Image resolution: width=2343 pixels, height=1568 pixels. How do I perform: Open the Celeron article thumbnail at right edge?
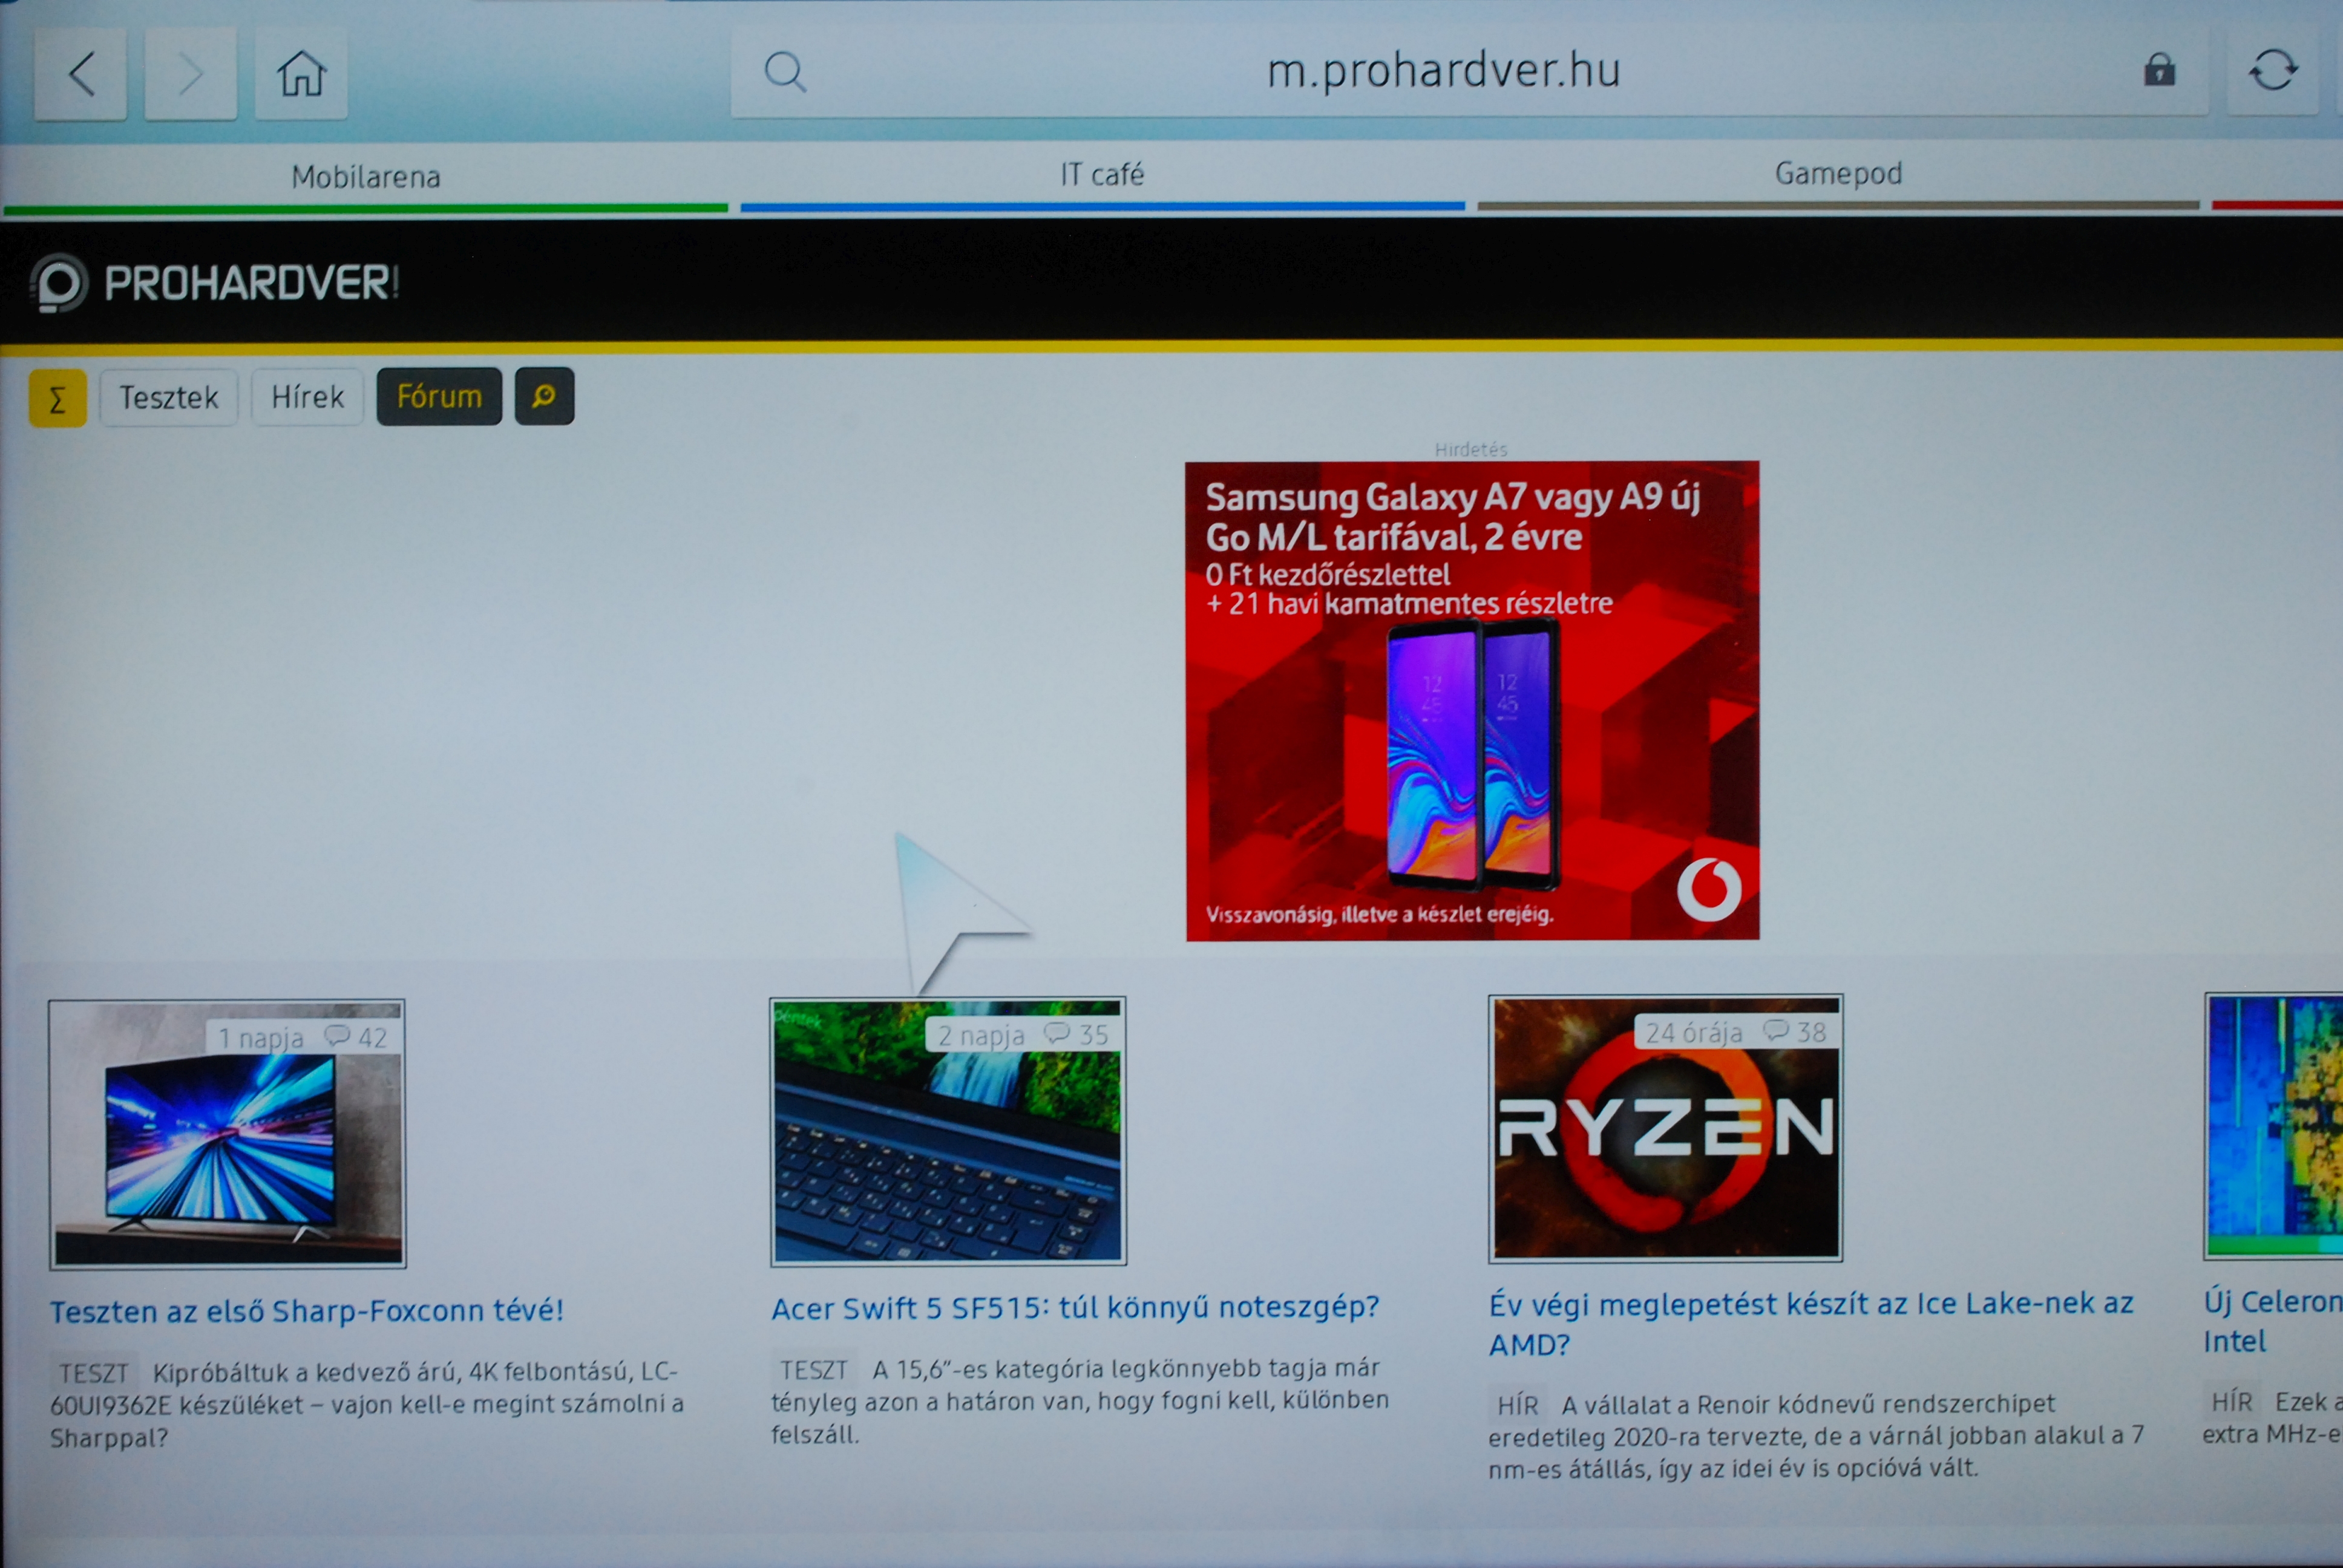pos(2273,1126)
